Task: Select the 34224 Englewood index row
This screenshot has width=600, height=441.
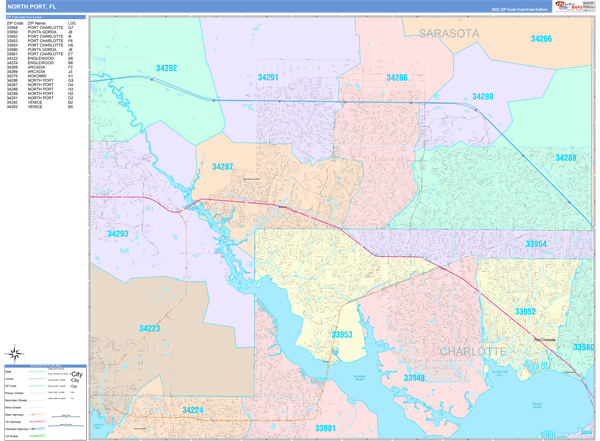Action: (41, 63)
